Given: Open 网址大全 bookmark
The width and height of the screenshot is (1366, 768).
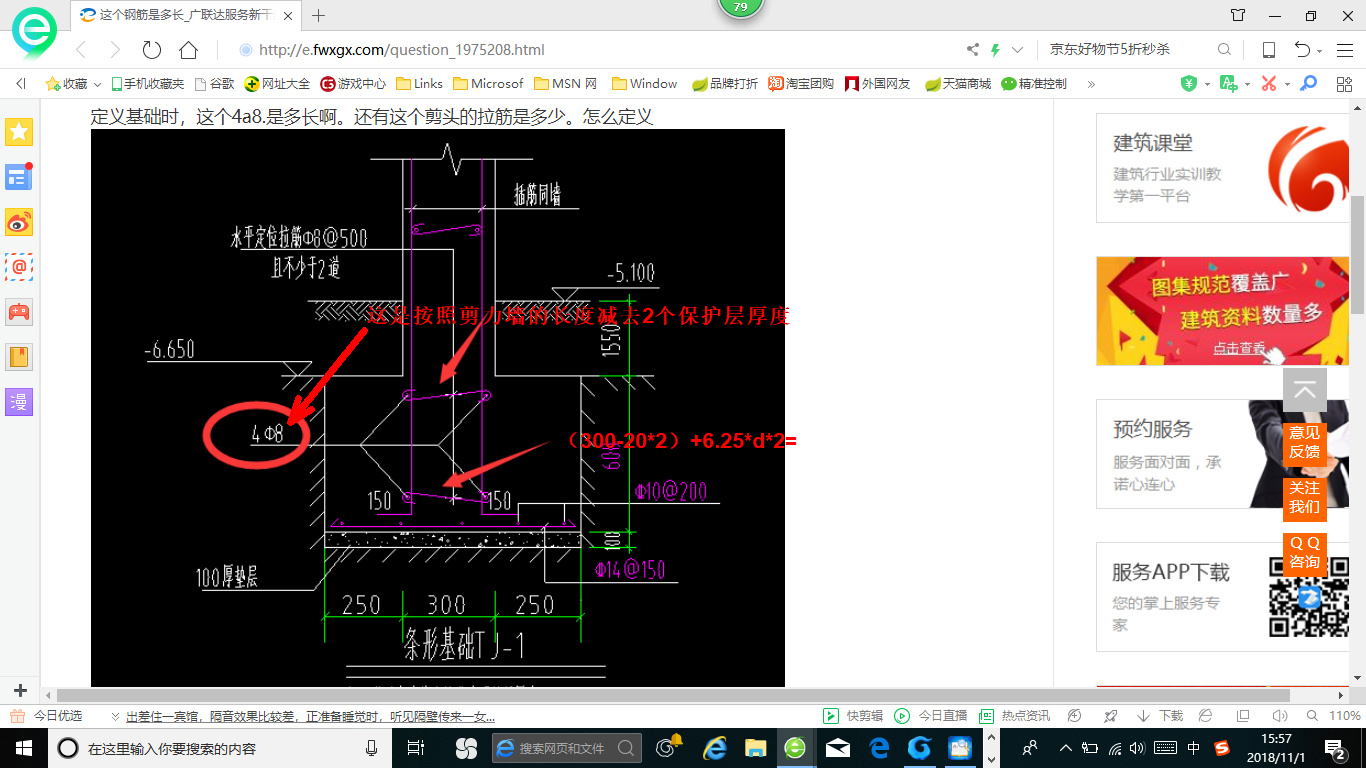Looking at the screenshot, I should click(x=277, y=84).
